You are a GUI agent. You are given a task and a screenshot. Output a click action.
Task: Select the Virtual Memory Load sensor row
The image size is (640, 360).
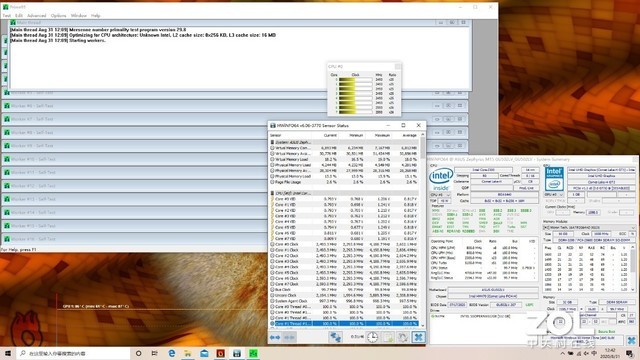[x=344, y=159]
